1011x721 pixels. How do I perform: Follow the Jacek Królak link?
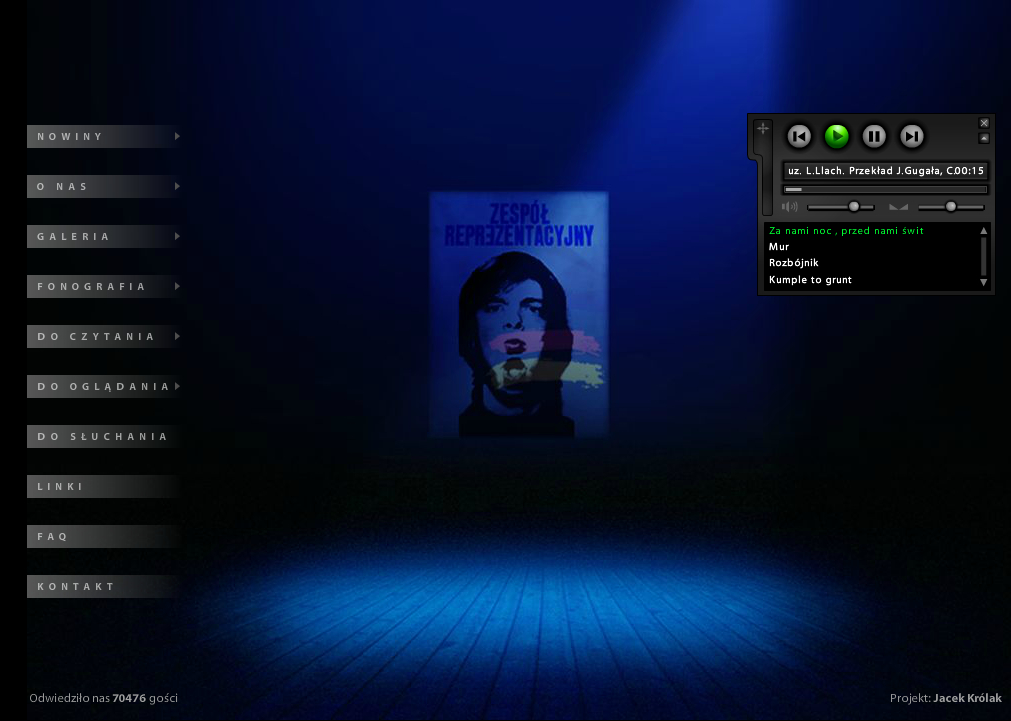[967, 698]
